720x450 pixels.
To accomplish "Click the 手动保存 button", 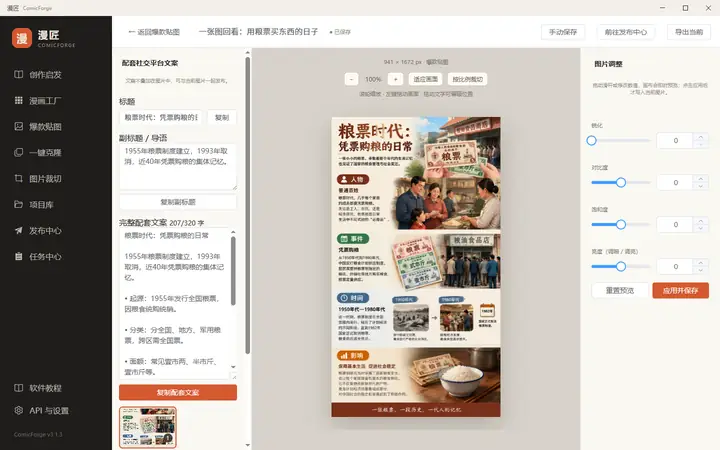I will [563, 32].
